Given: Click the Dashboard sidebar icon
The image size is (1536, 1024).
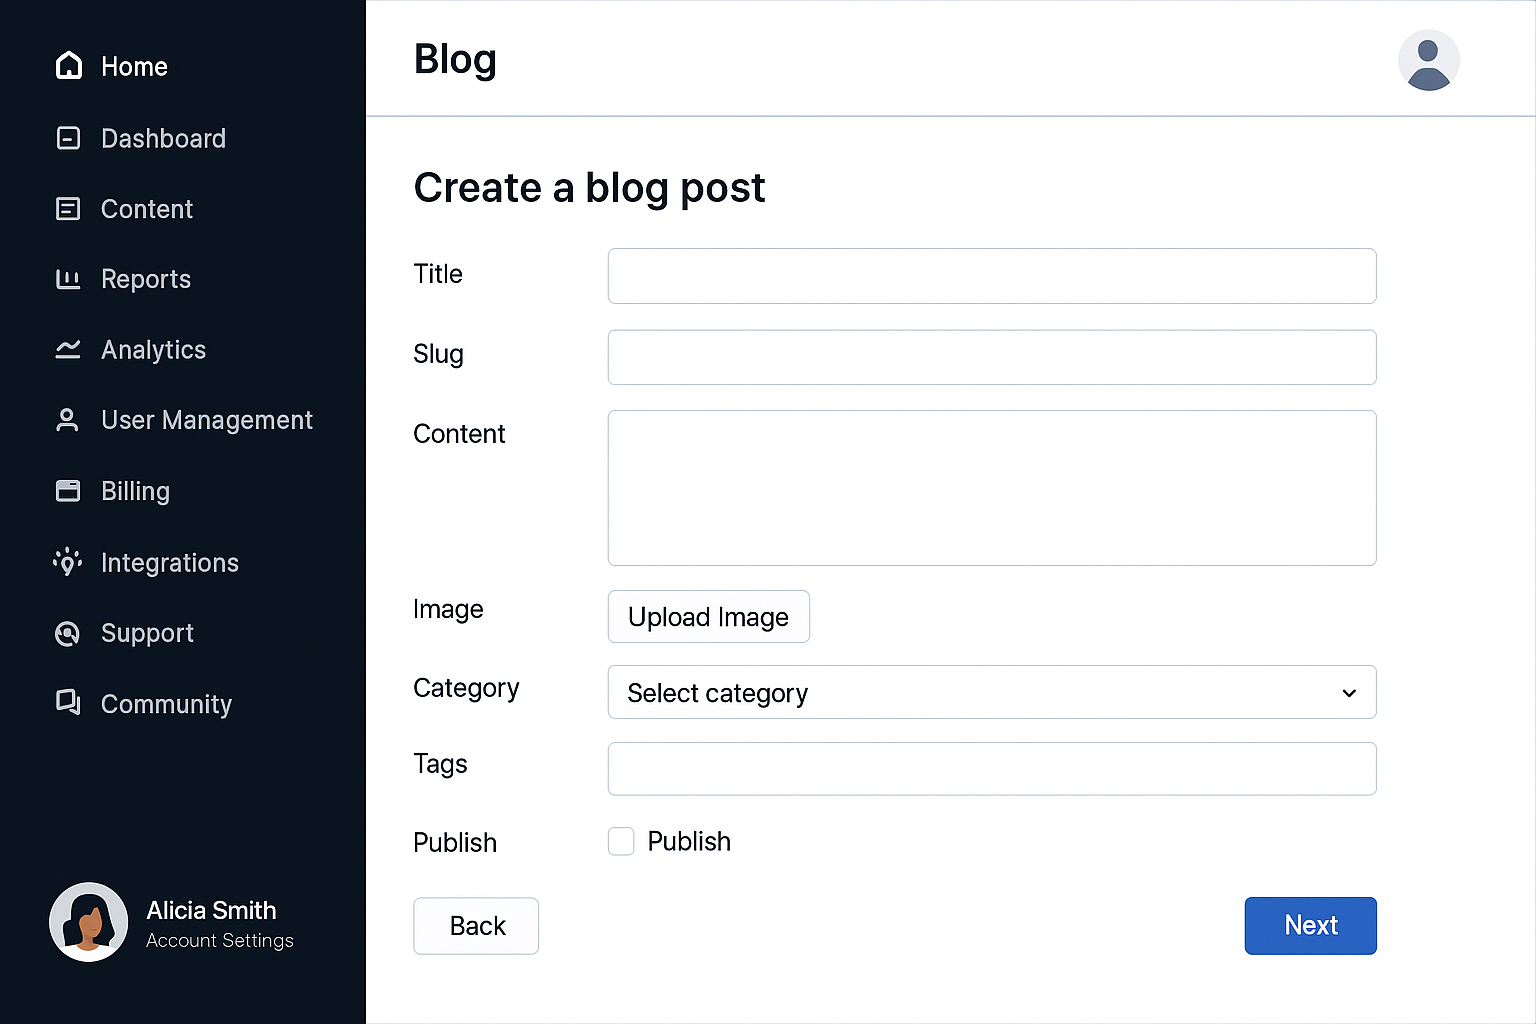Looking at the screenshot, I should click(x=68, y=138).
